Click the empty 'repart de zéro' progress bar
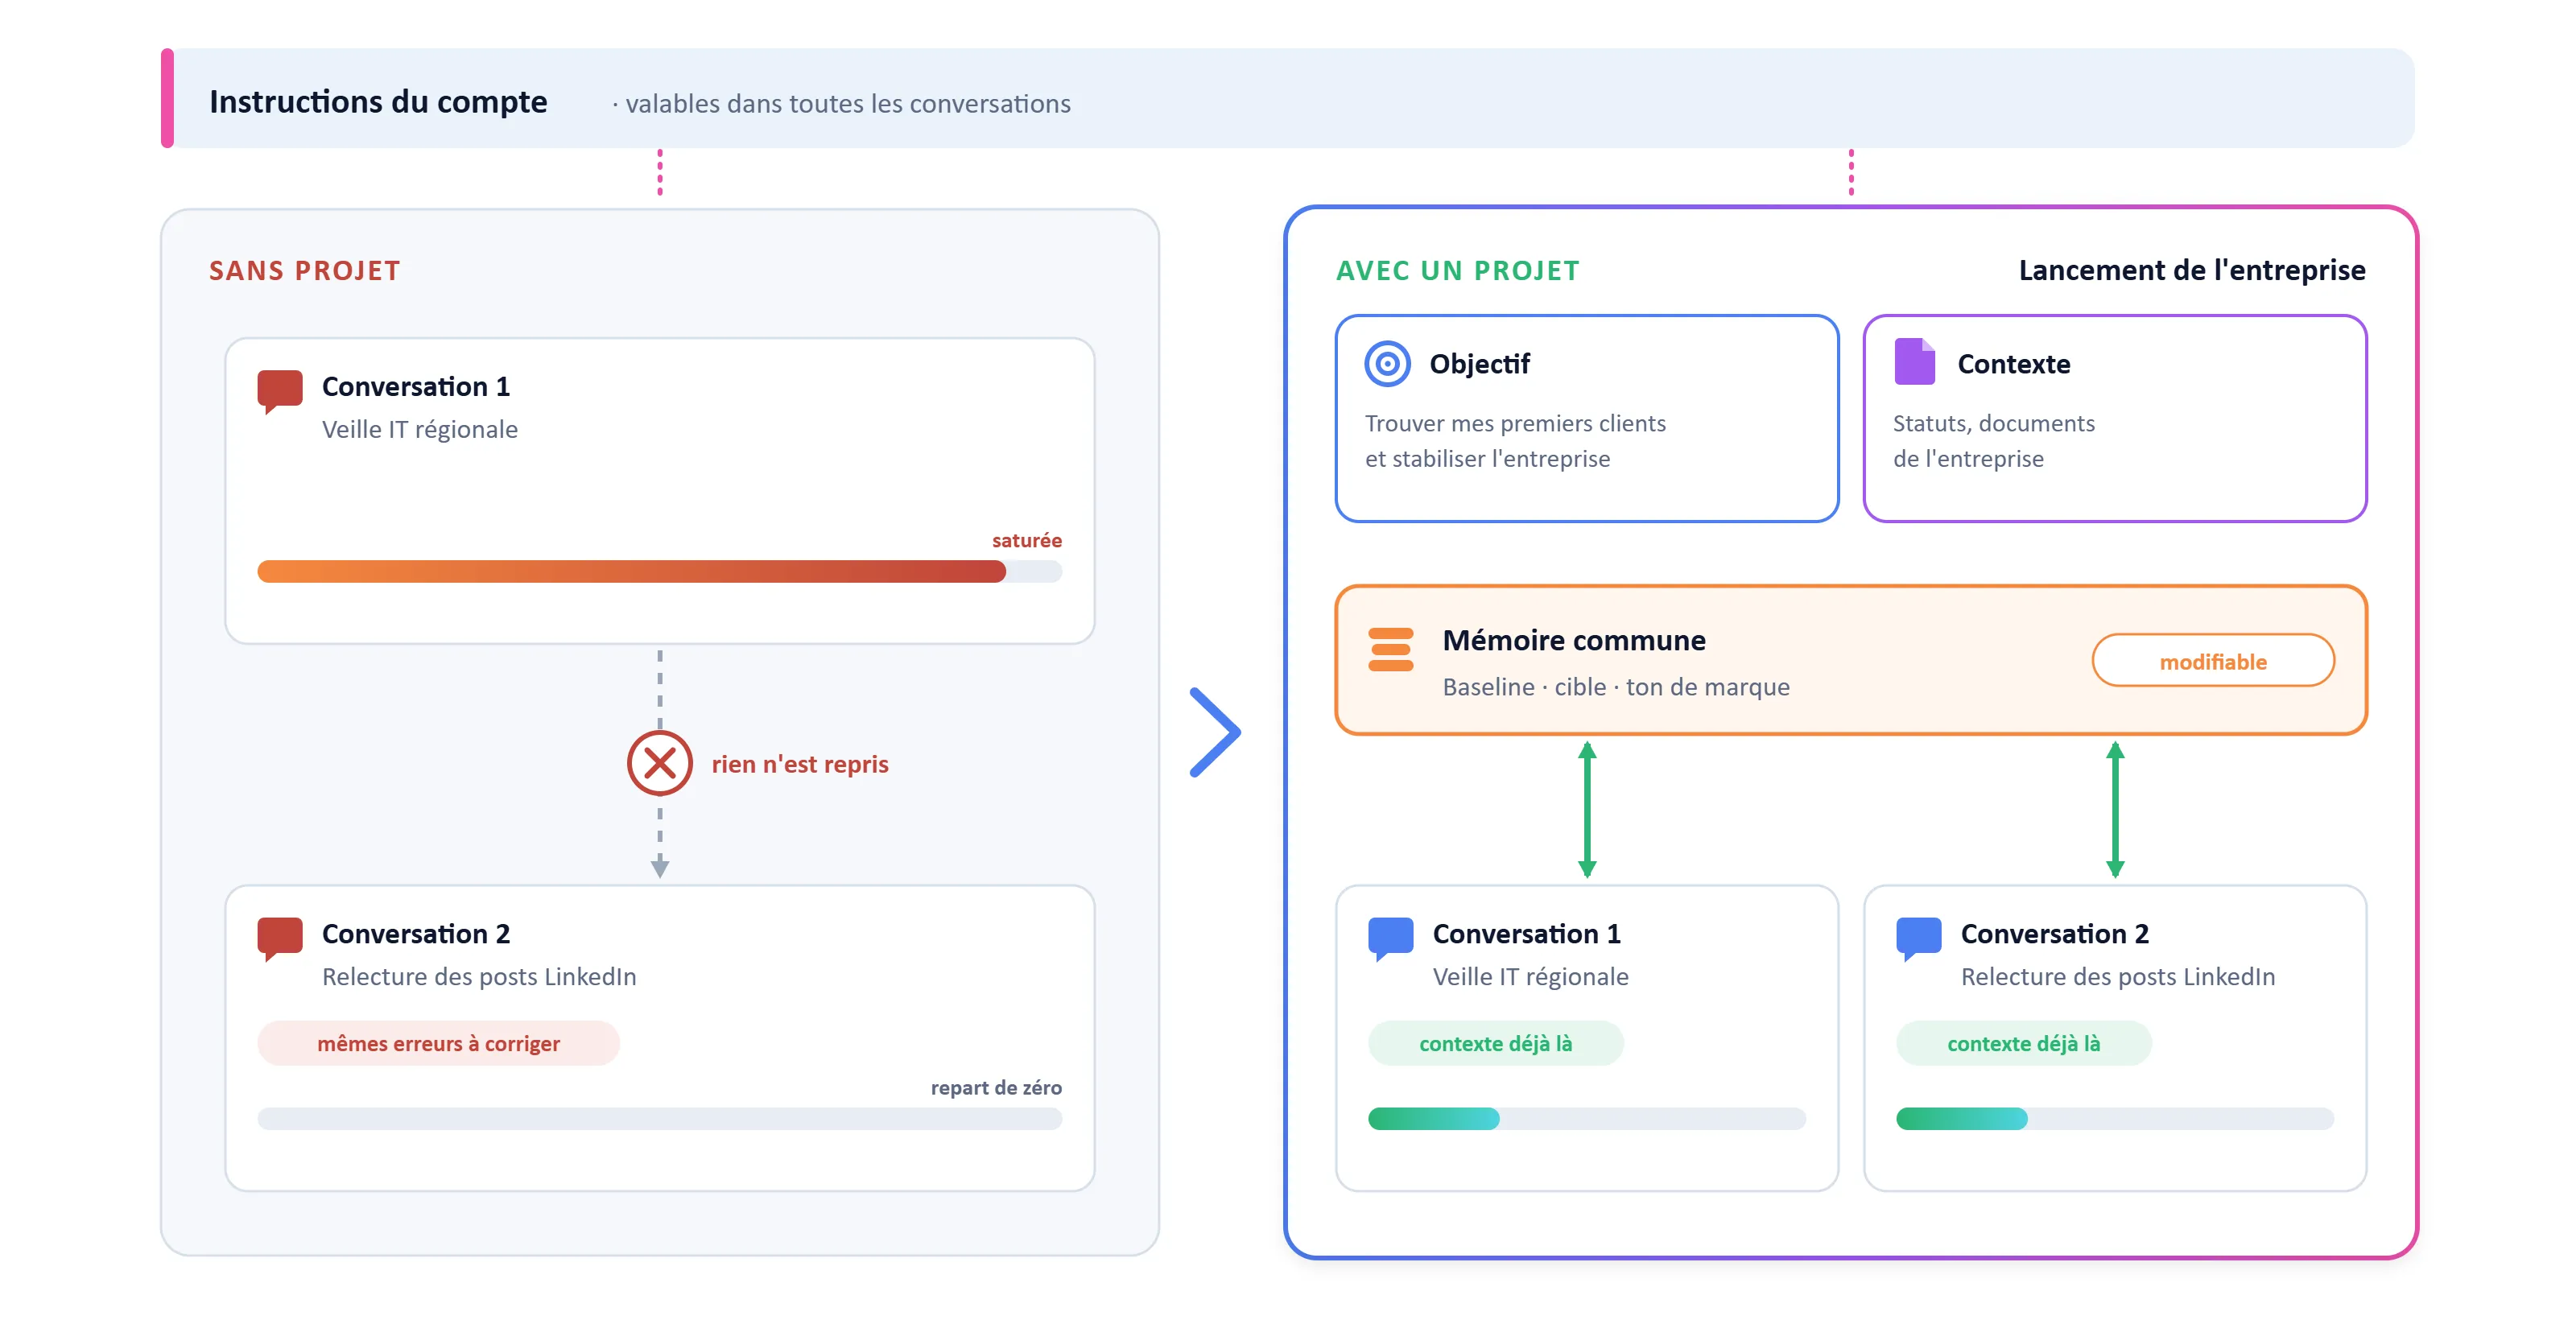2576x1320 pixels. (659, 1118)
